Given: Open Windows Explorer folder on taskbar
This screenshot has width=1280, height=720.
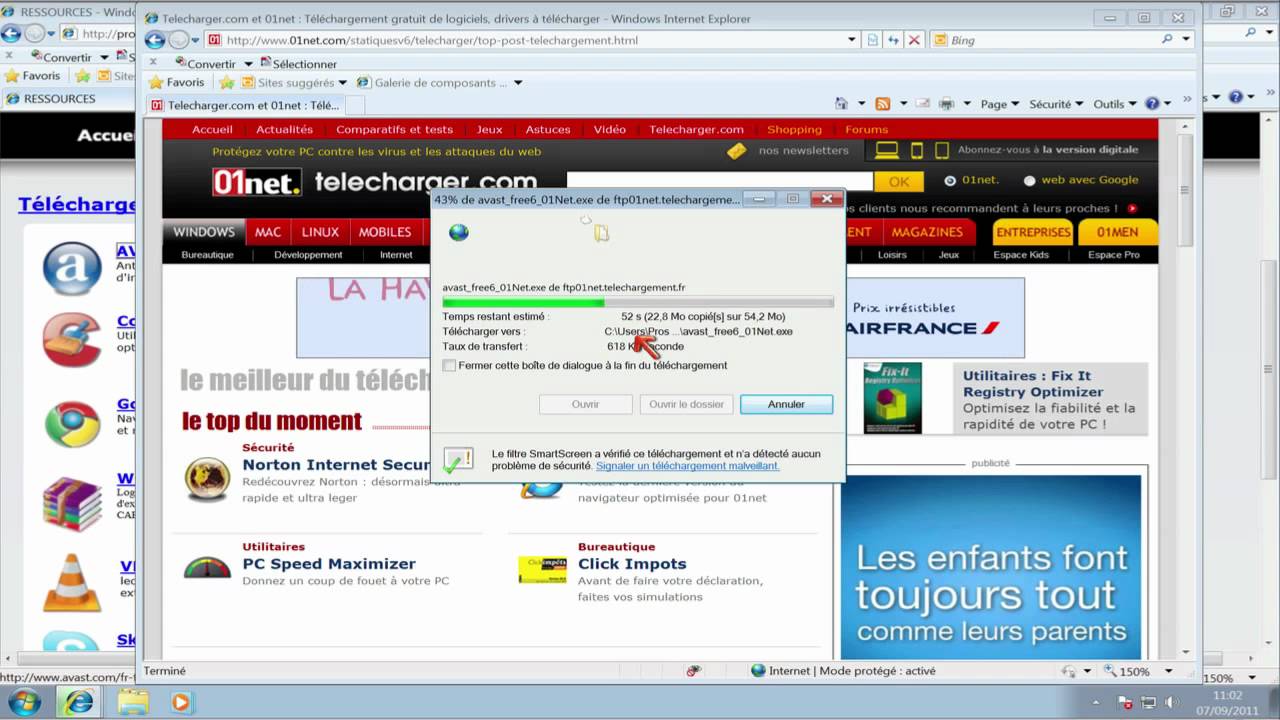Looking at the screenshot, I should click(132, 702).
